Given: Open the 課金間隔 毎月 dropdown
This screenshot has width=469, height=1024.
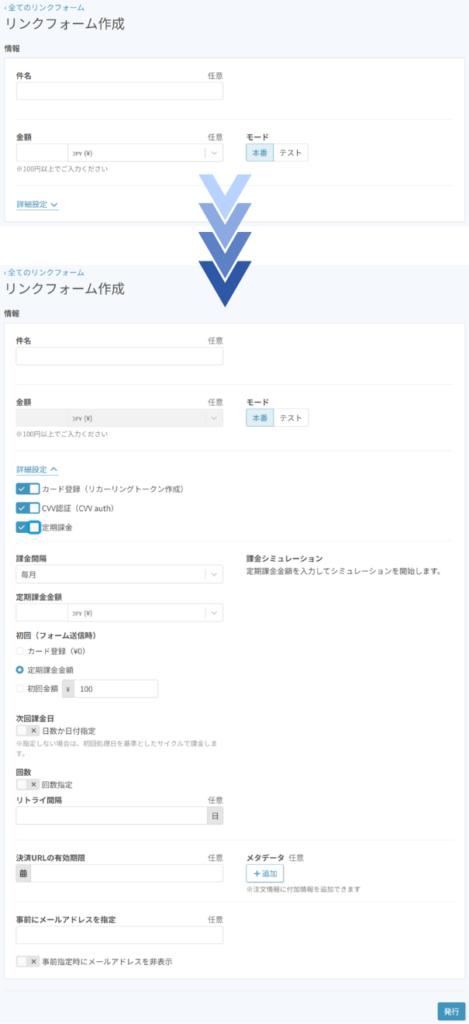Looking at the screenshot, I should (x=120, y=574).
